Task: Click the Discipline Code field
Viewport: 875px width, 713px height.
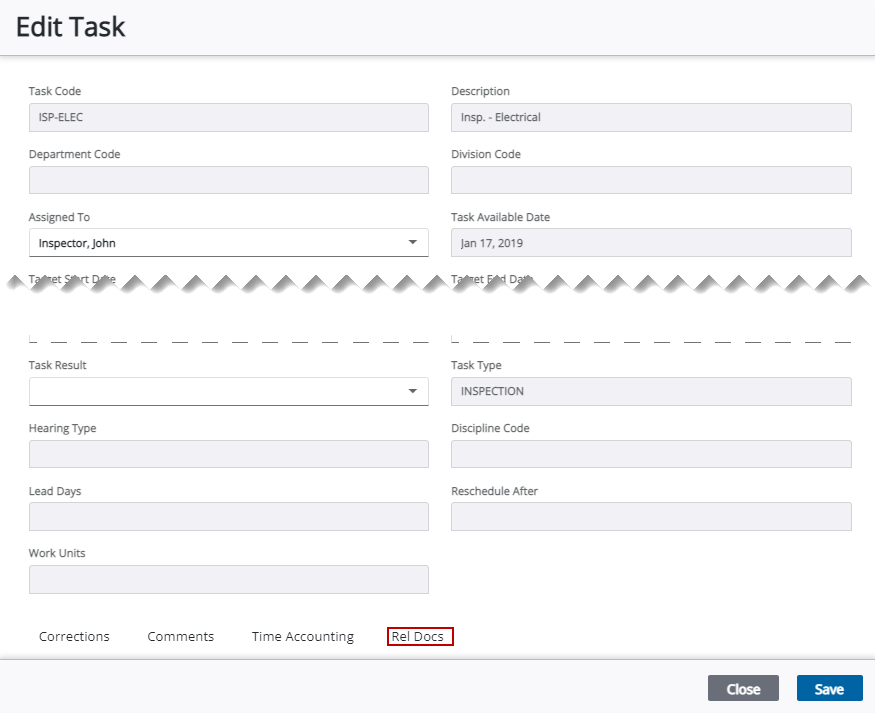Action: tap(651, 454)
